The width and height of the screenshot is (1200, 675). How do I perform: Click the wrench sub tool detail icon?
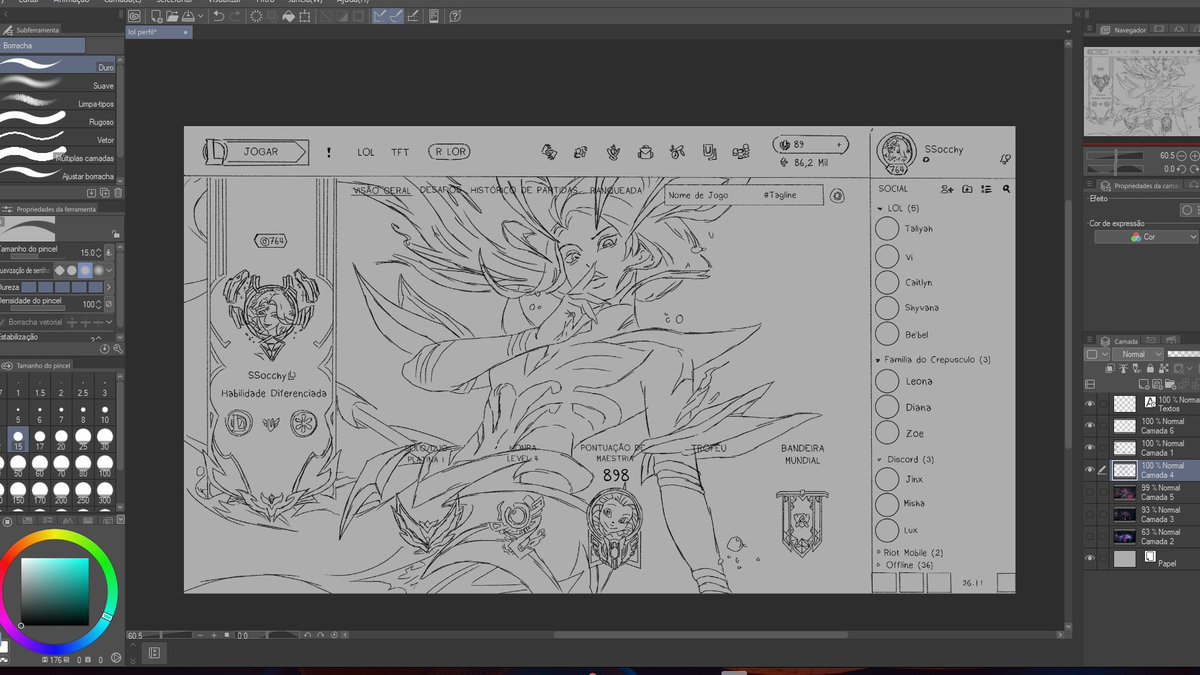117,349
